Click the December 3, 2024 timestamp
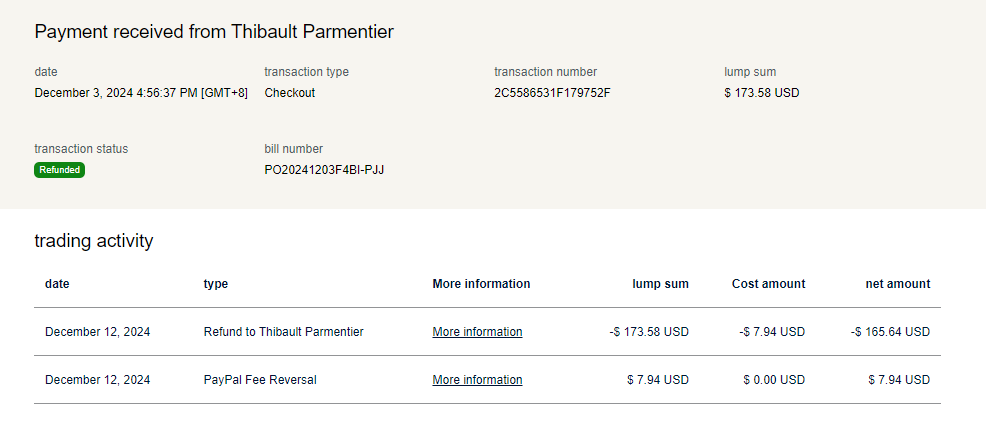 (140, 93)
